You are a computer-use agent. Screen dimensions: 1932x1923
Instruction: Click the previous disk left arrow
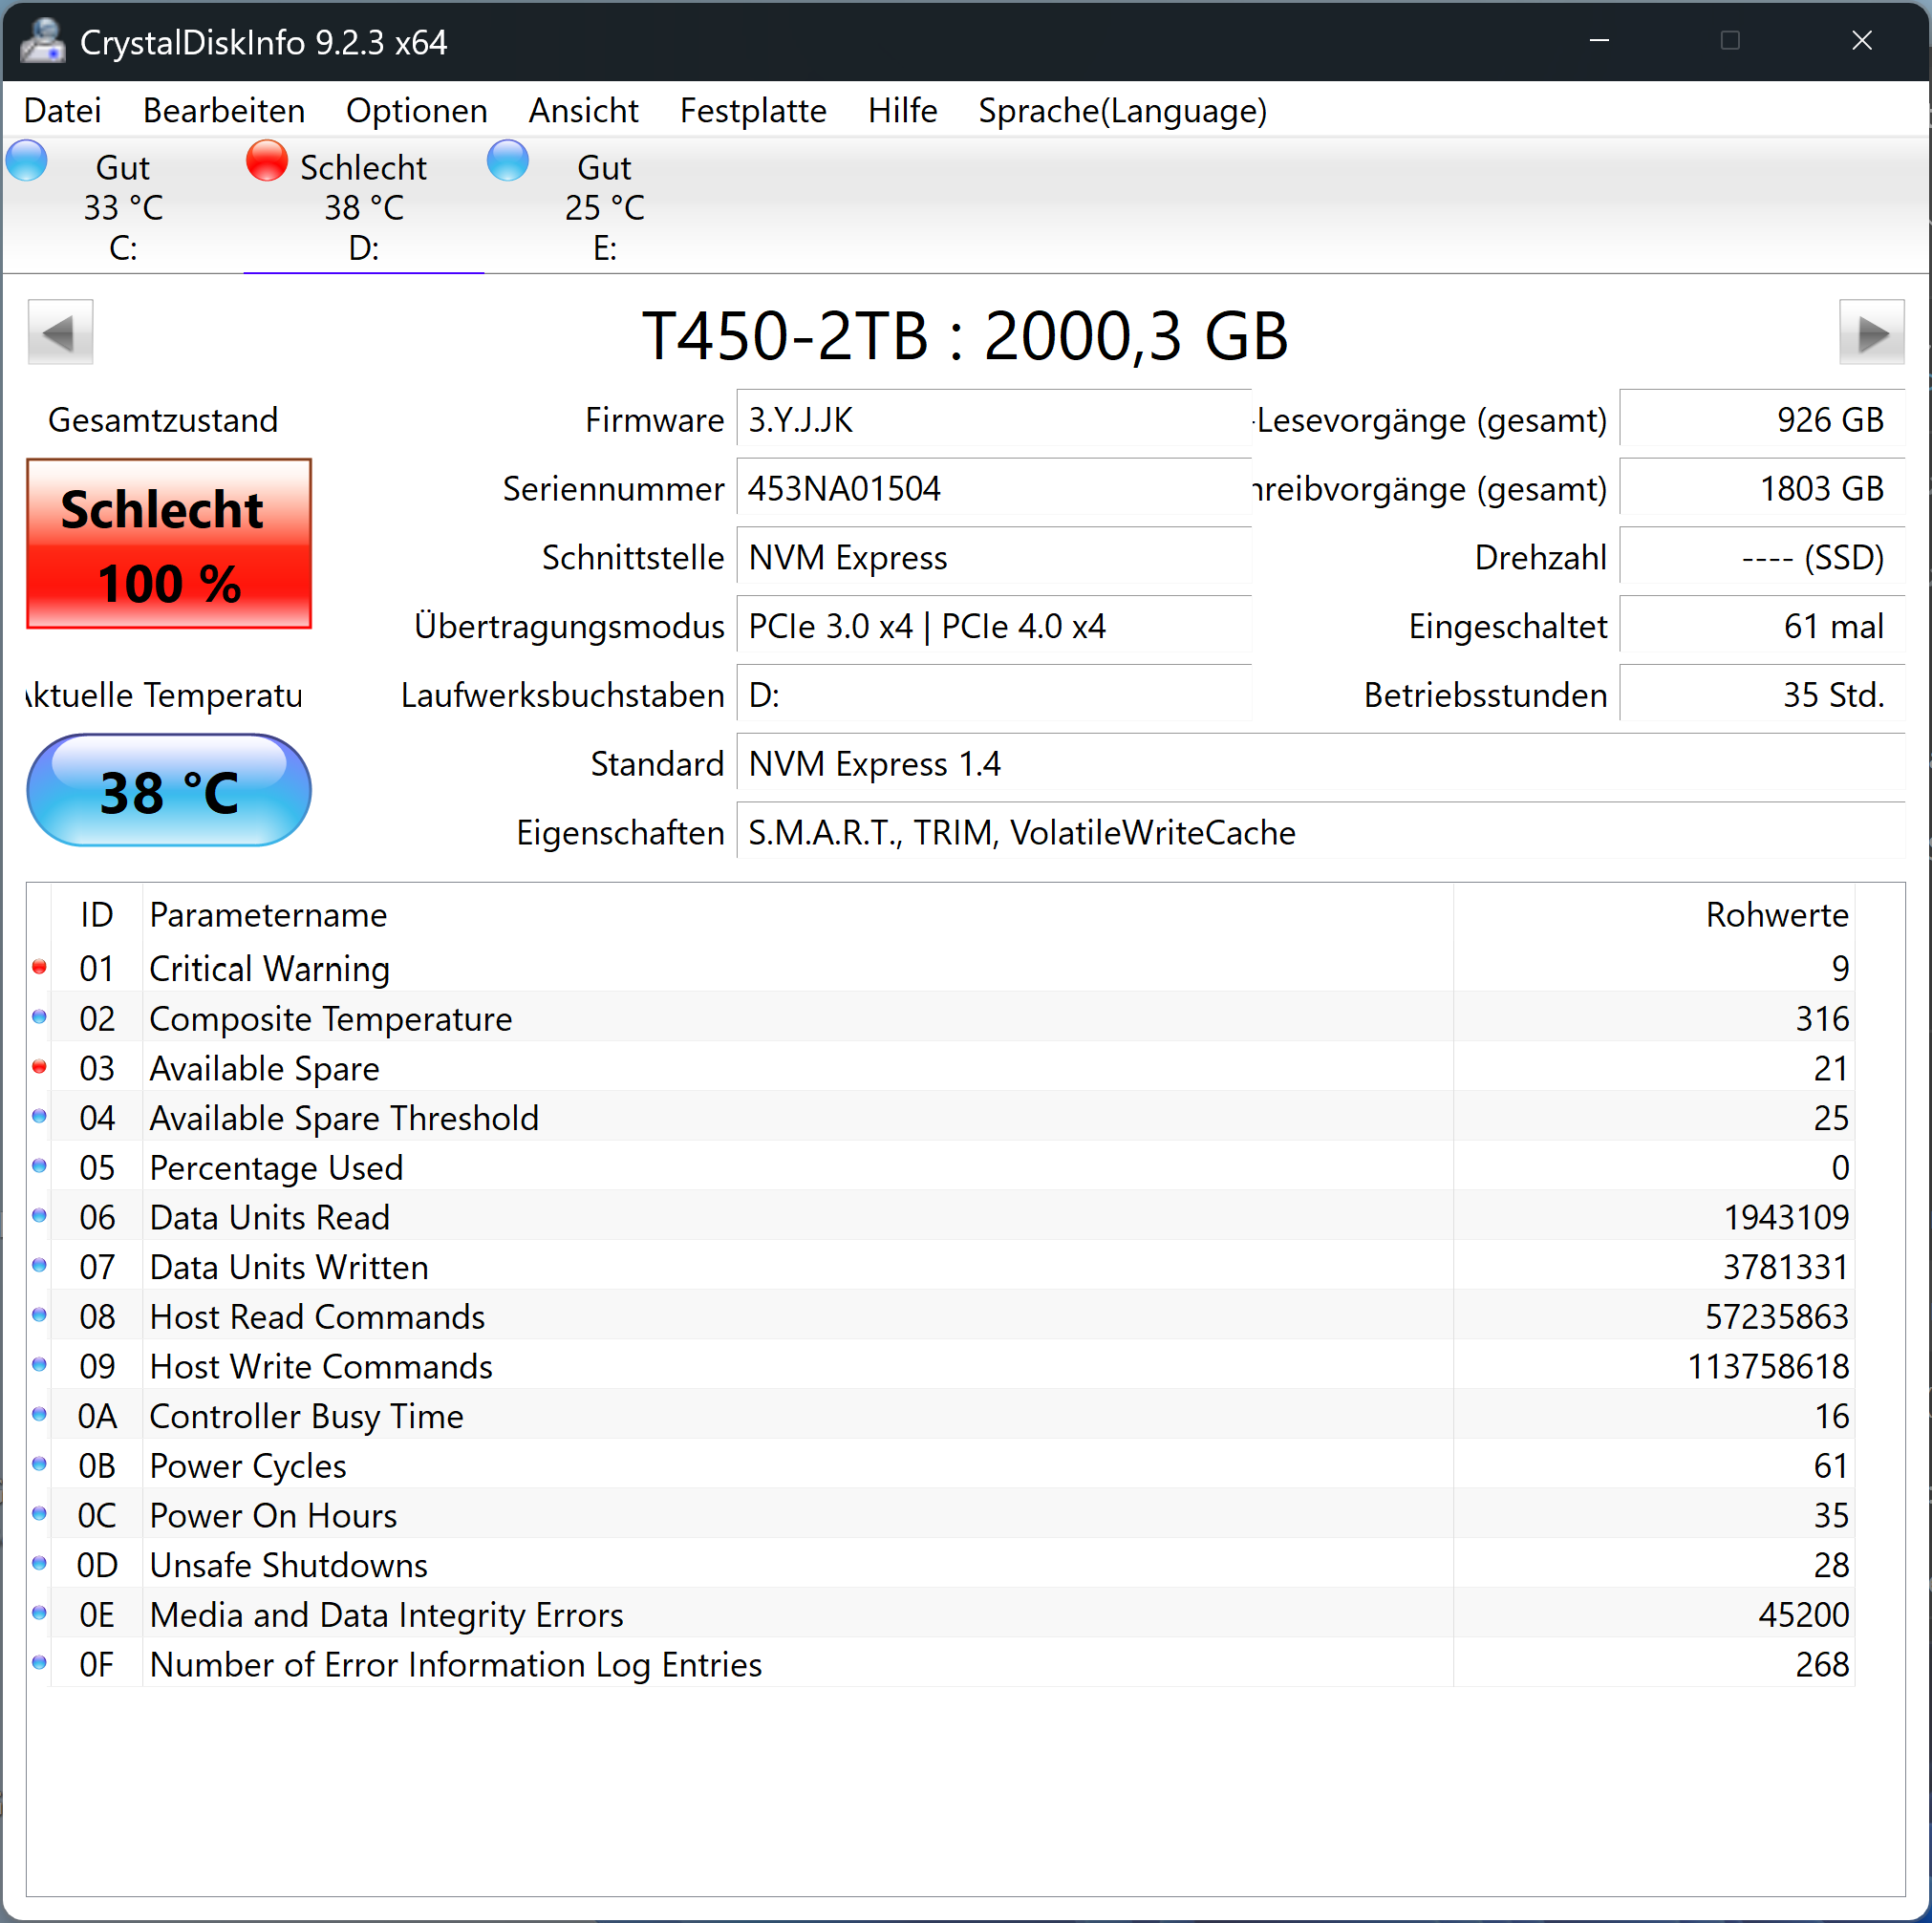click(60, 332)
